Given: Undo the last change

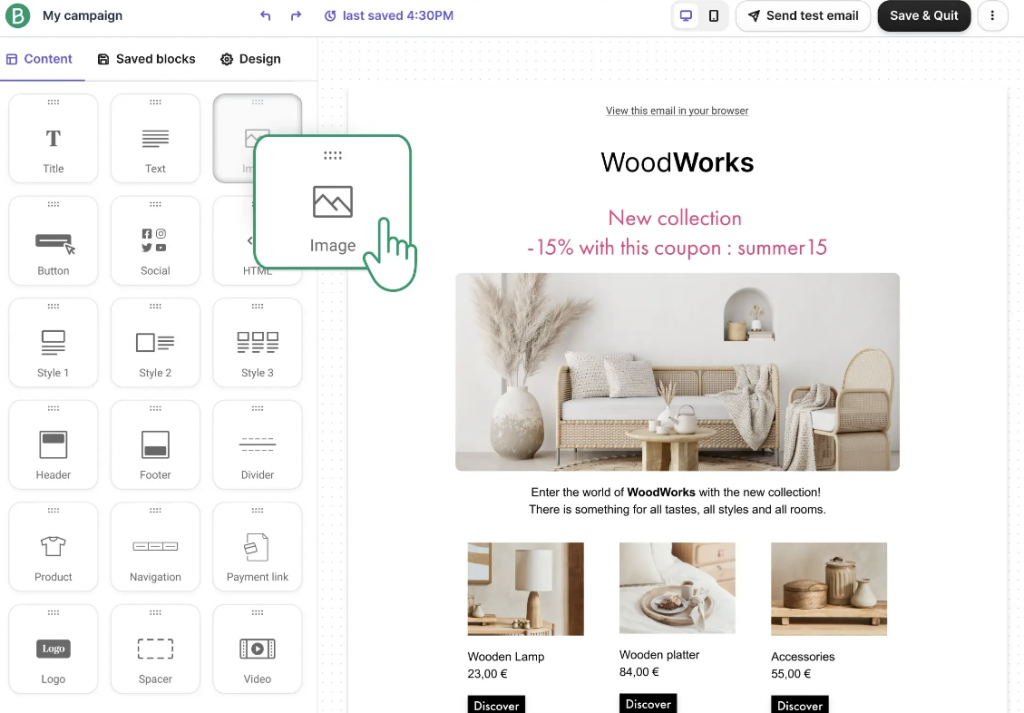Looking at the screenshot, I should tap(266, 15).
